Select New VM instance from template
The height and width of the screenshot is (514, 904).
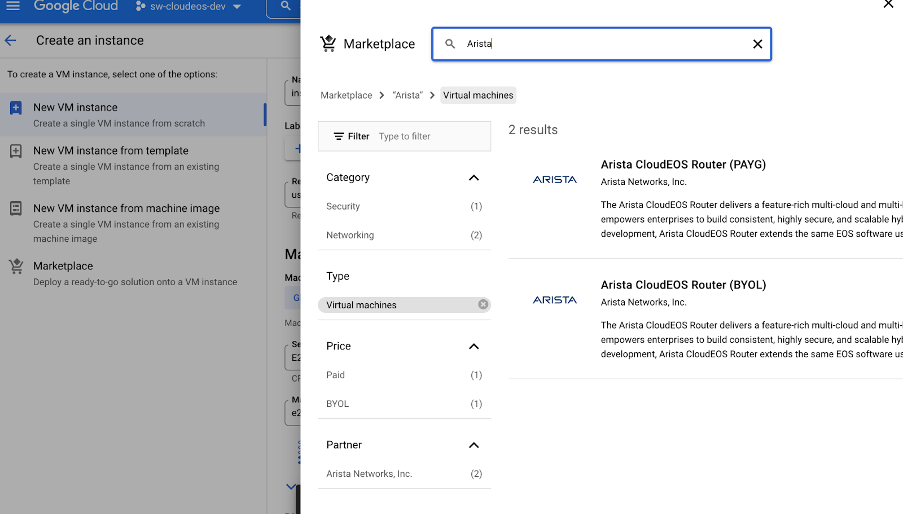click(133, 165)
